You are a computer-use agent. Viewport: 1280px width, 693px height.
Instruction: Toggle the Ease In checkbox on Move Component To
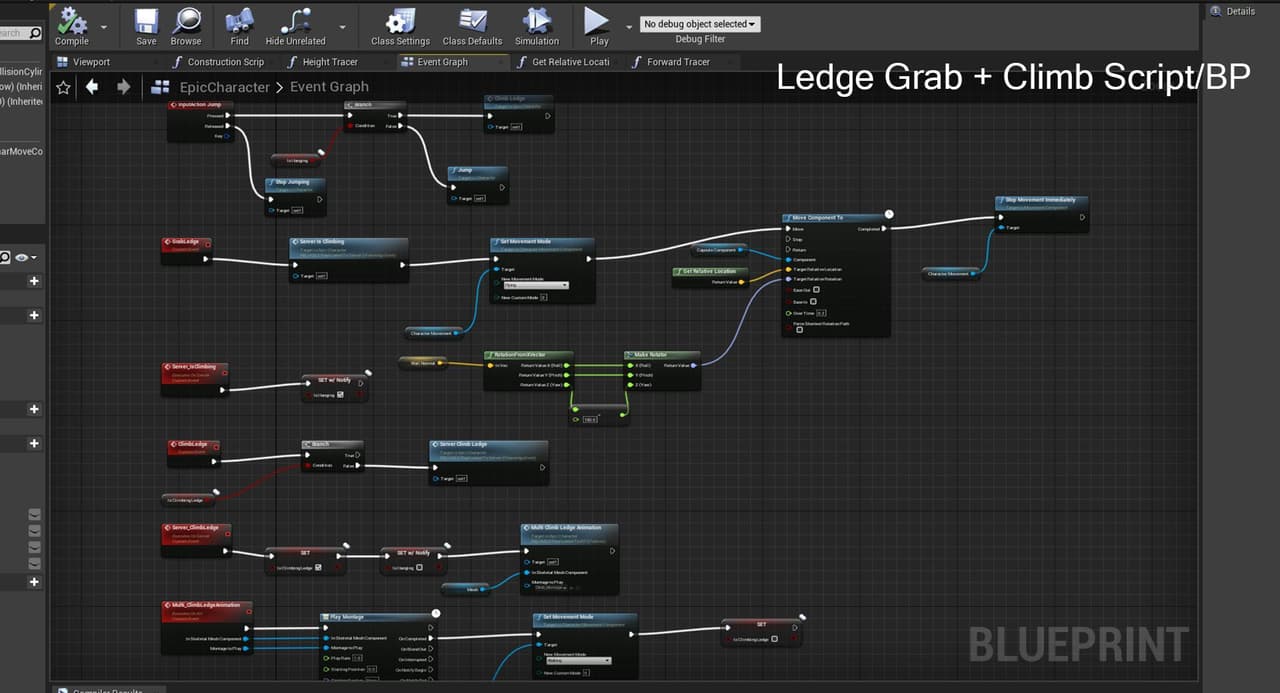(814, 301)
